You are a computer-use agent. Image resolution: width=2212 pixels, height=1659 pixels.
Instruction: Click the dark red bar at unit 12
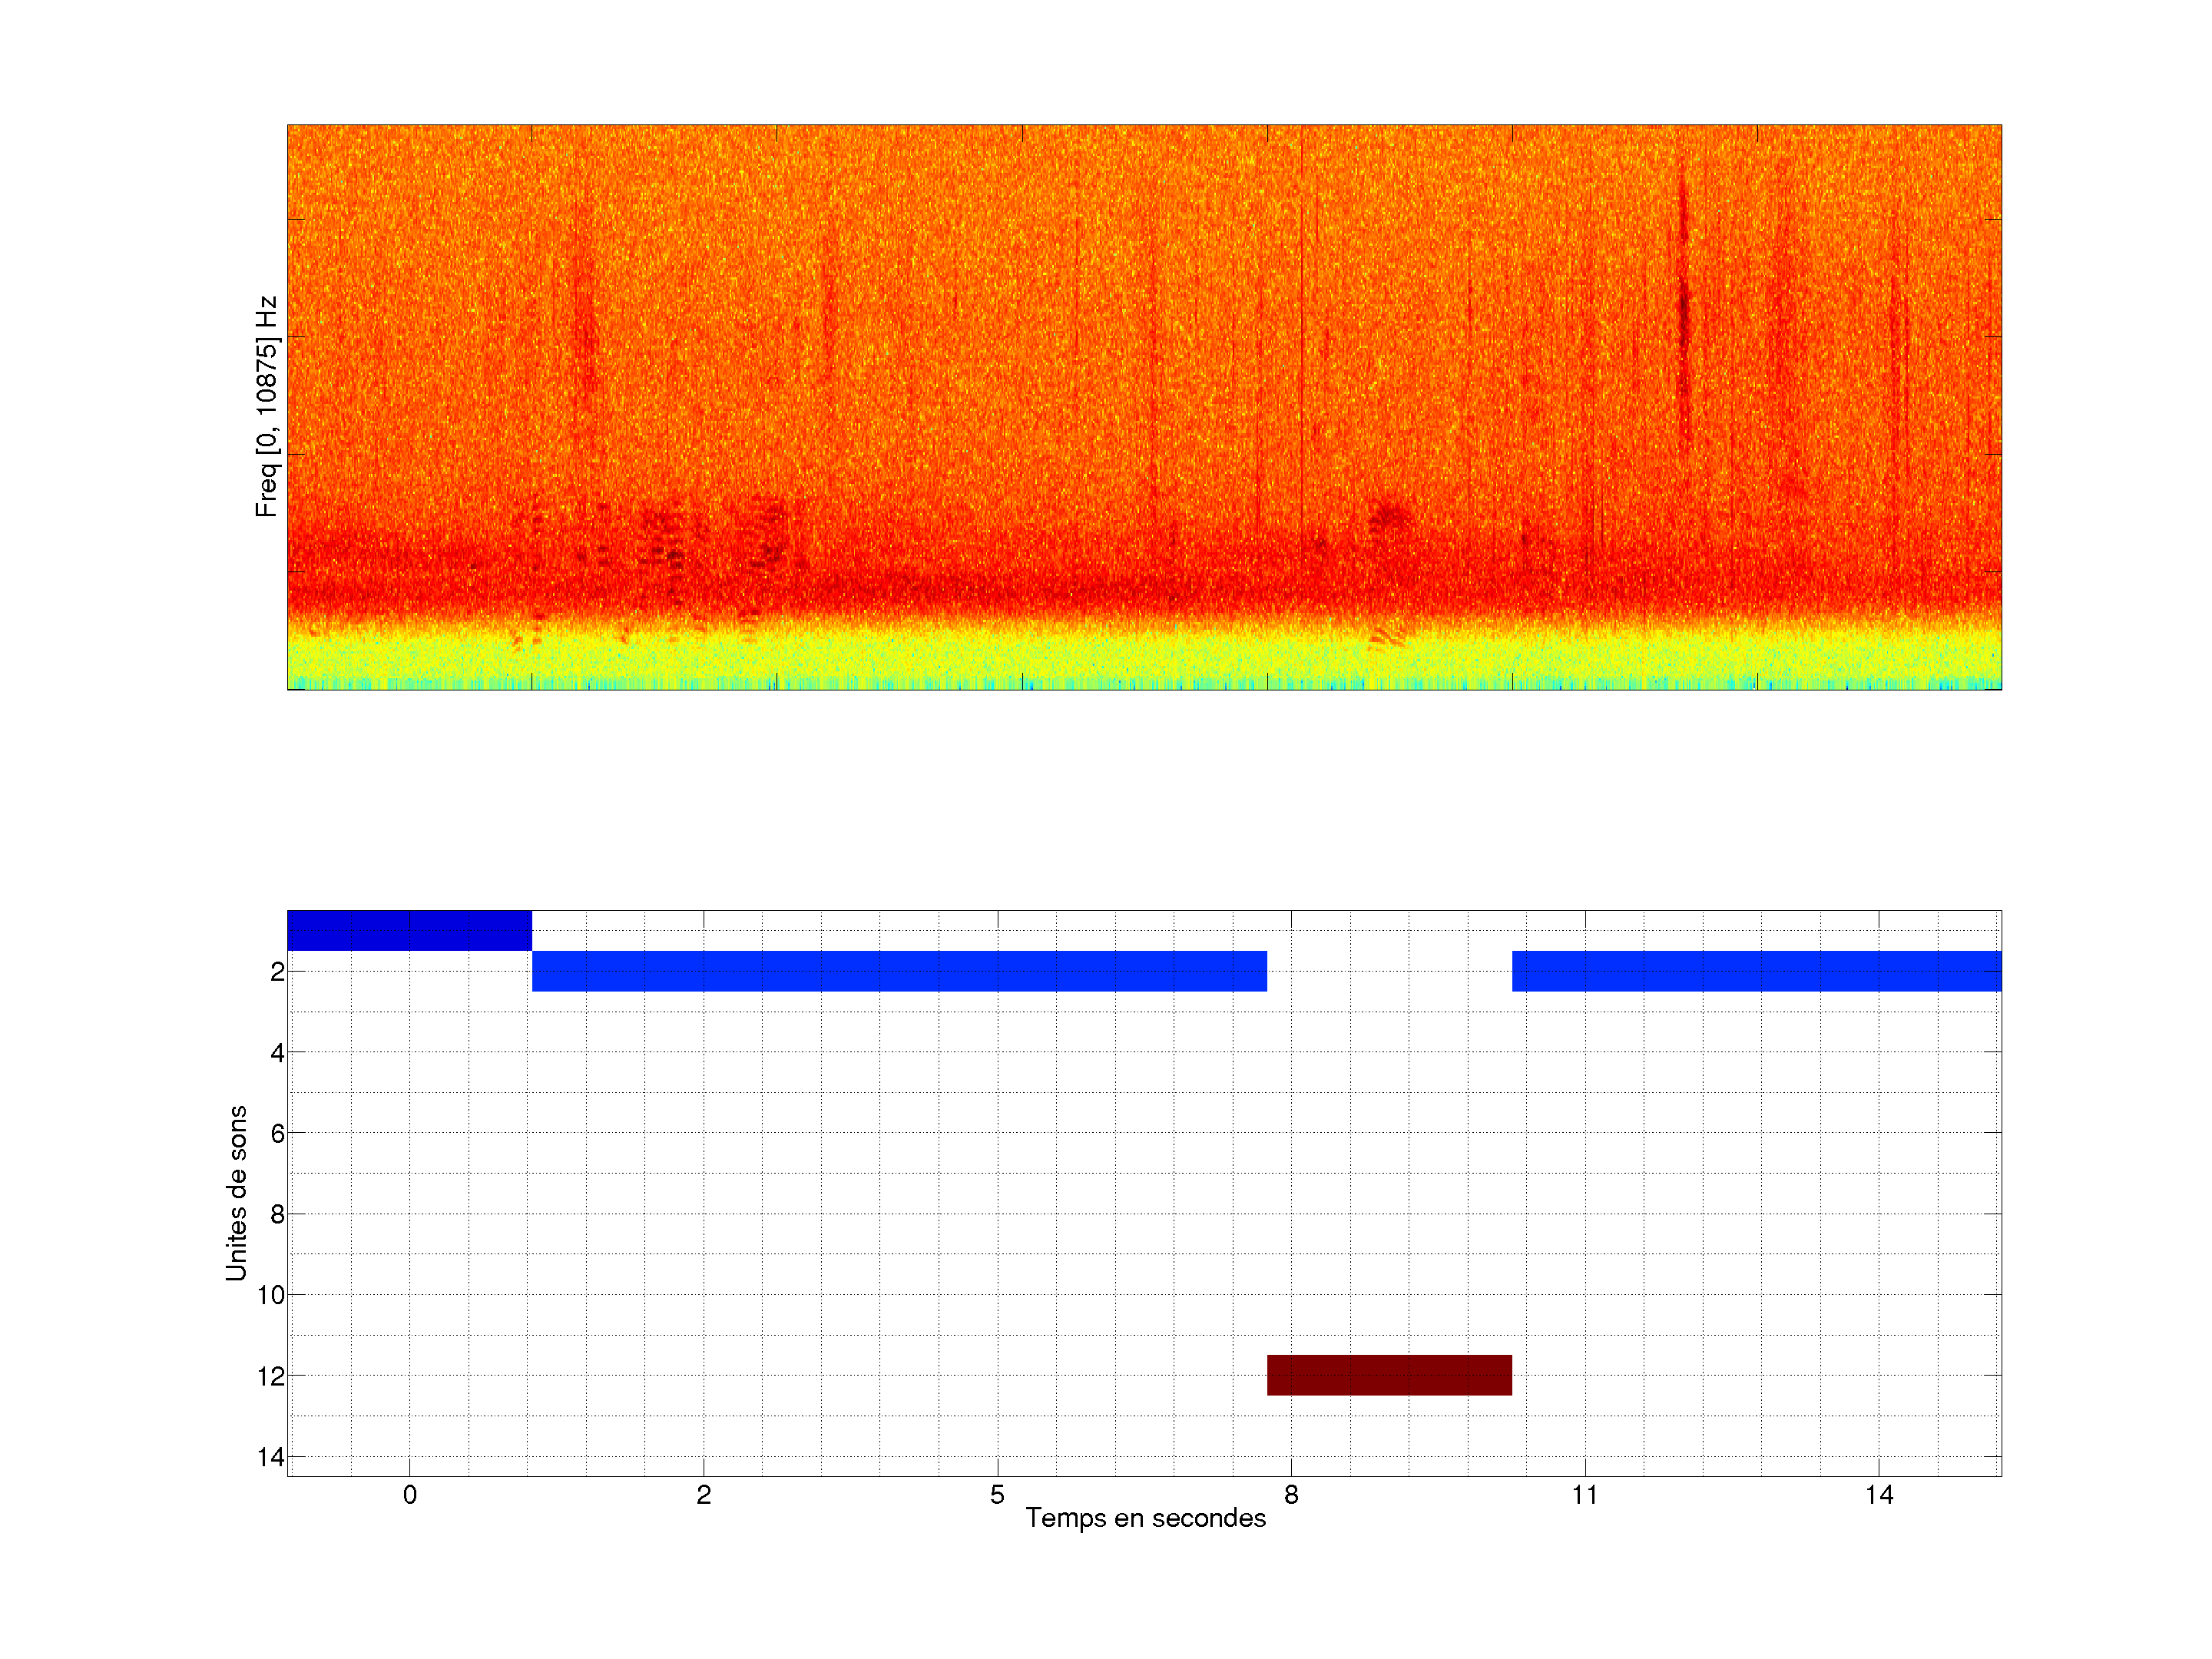tap(1389, 1375)
